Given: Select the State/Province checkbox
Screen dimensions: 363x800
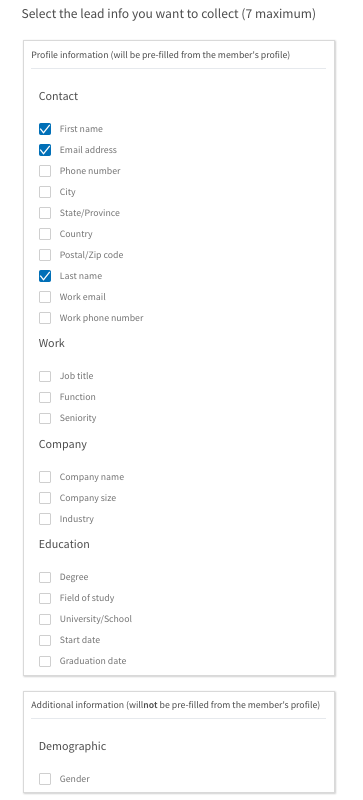Looking at the screenshot, I should [45, 213].
